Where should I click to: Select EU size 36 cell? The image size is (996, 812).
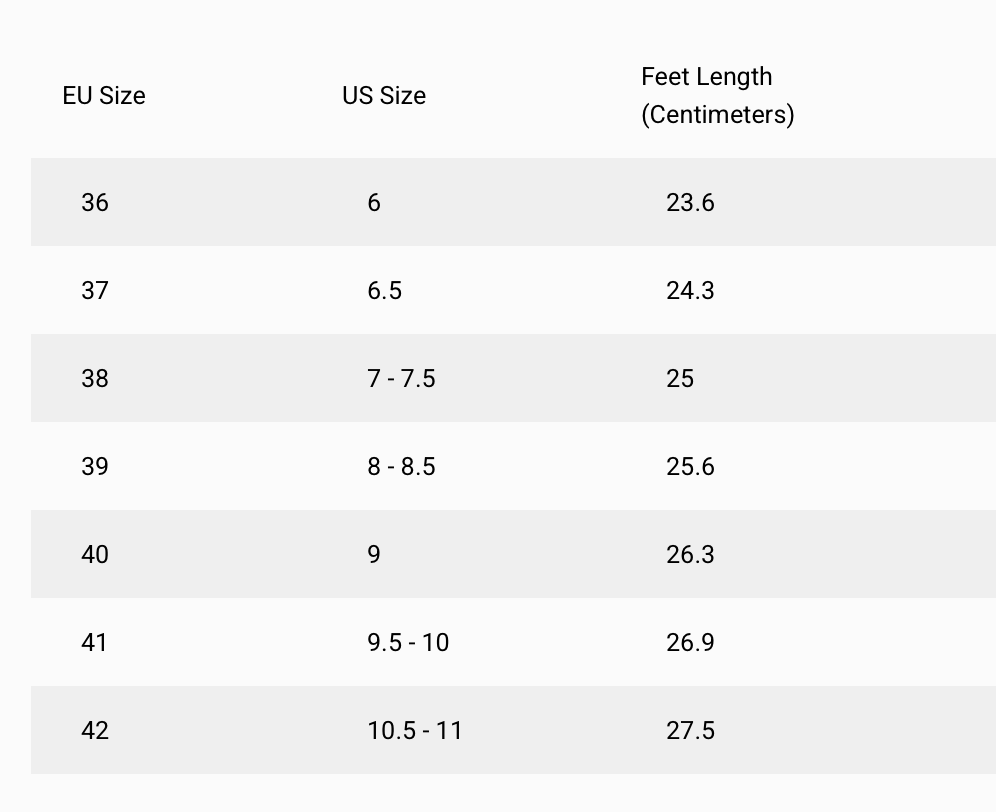[x=95, y=203]
